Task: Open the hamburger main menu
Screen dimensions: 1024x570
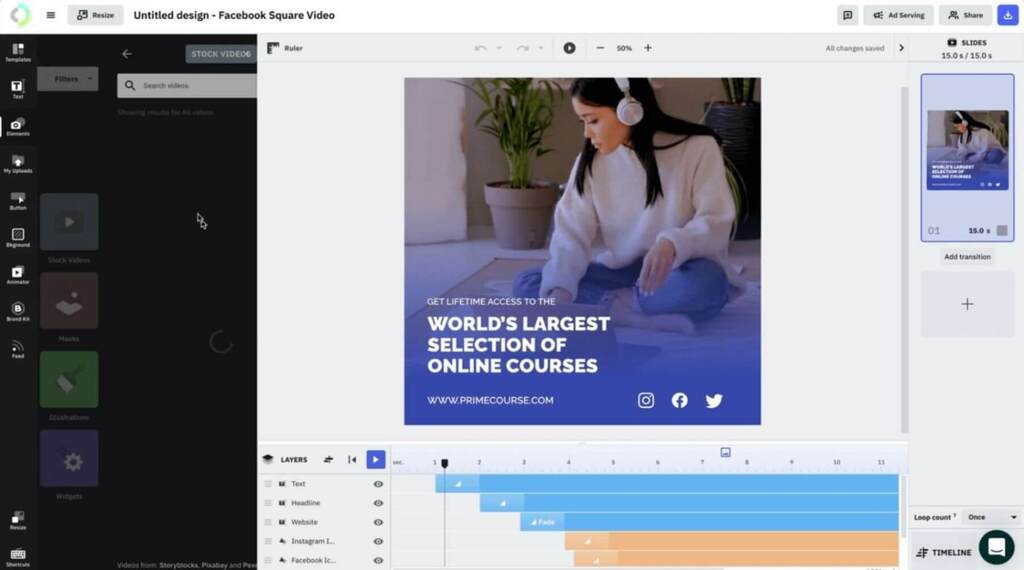Action: [51, 15]
